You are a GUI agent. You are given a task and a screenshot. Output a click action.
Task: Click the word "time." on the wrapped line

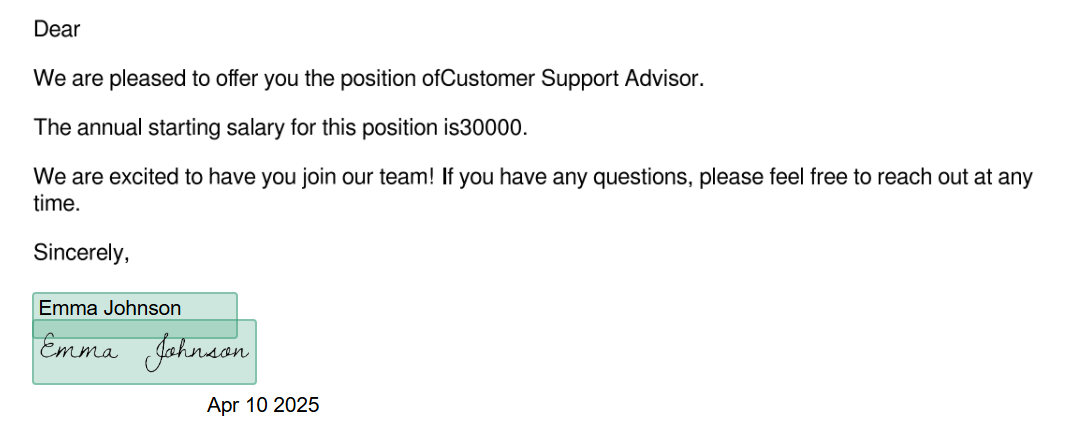pos(57,204)
